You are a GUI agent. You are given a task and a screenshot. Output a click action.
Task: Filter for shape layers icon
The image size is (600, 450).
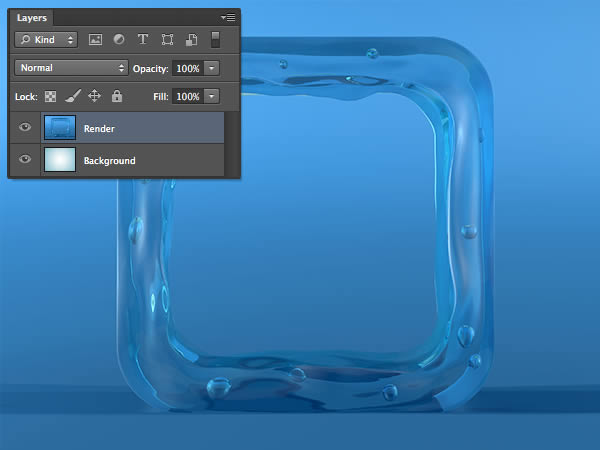tap(167, 39)
